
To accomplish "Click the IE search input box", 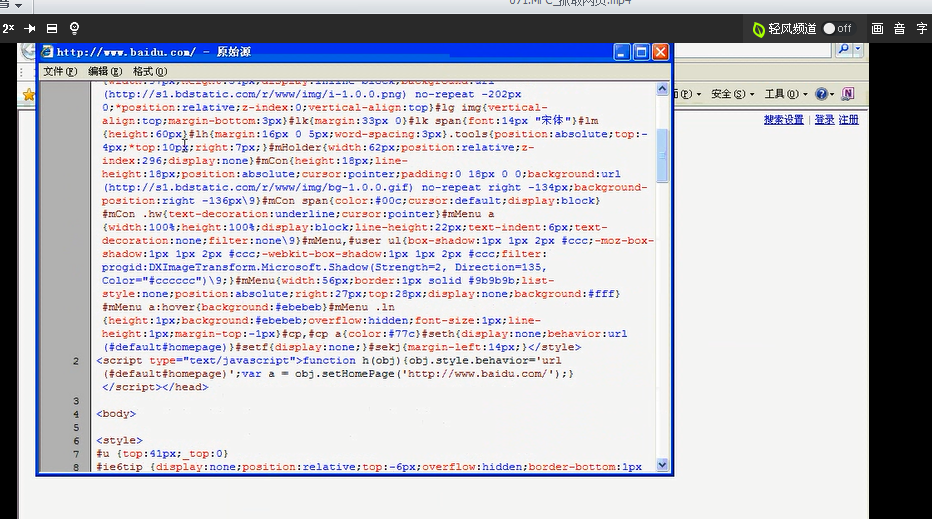I will [752, 50].
